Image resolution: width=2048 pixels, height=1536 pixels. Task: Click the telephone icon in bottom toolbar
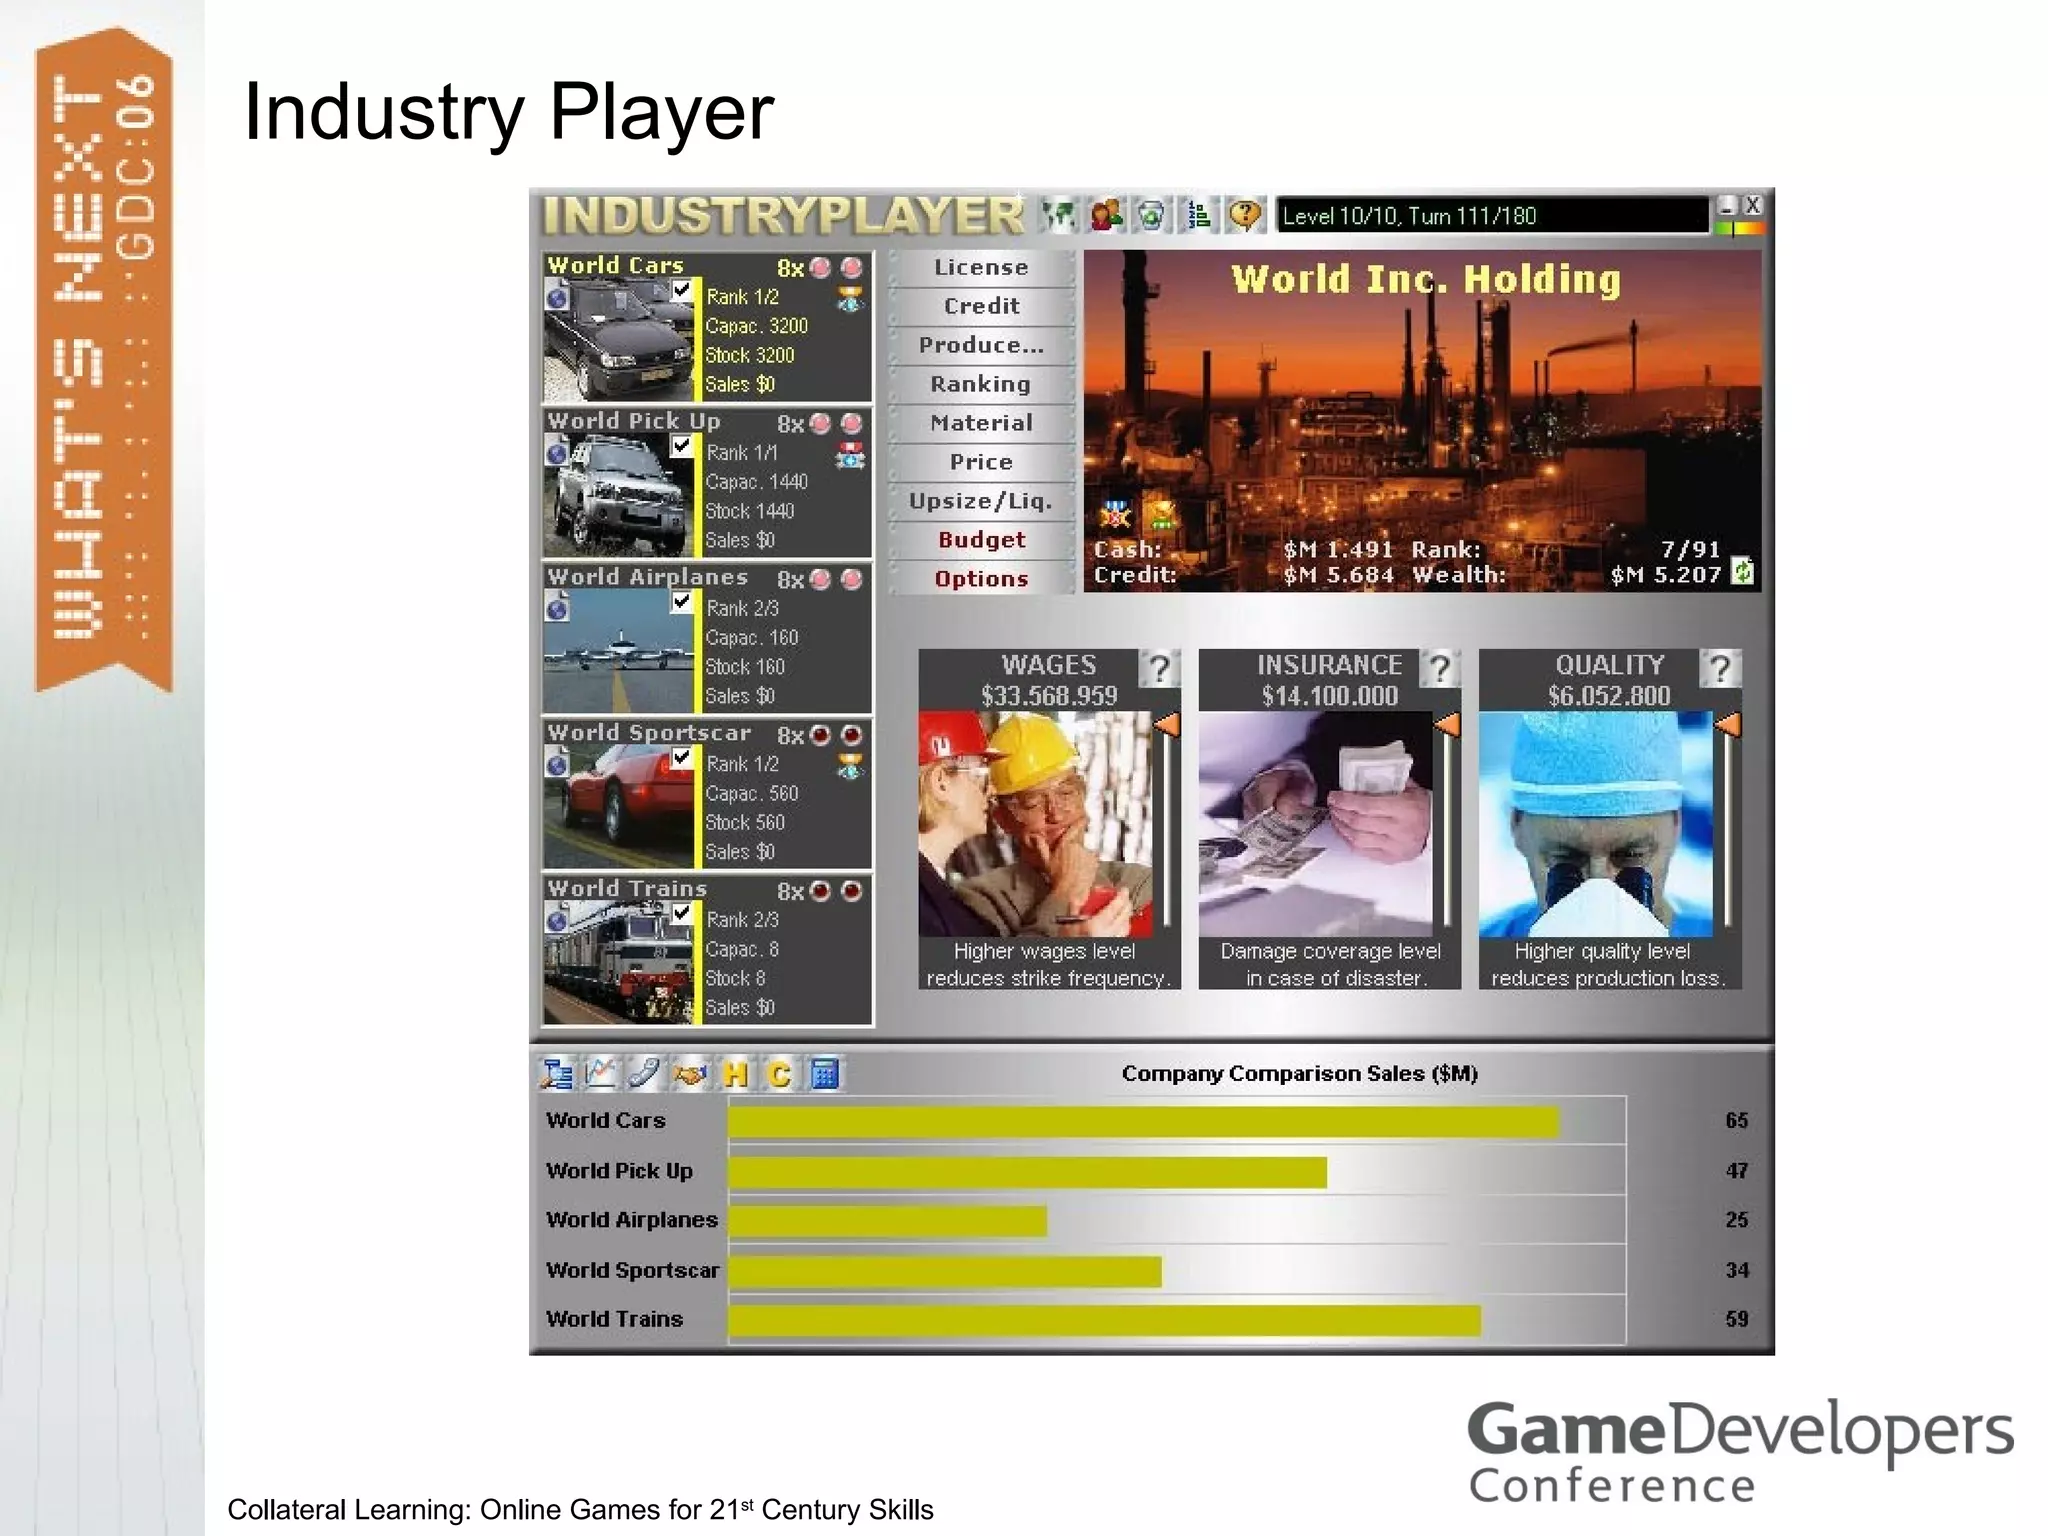point(645,1073)
